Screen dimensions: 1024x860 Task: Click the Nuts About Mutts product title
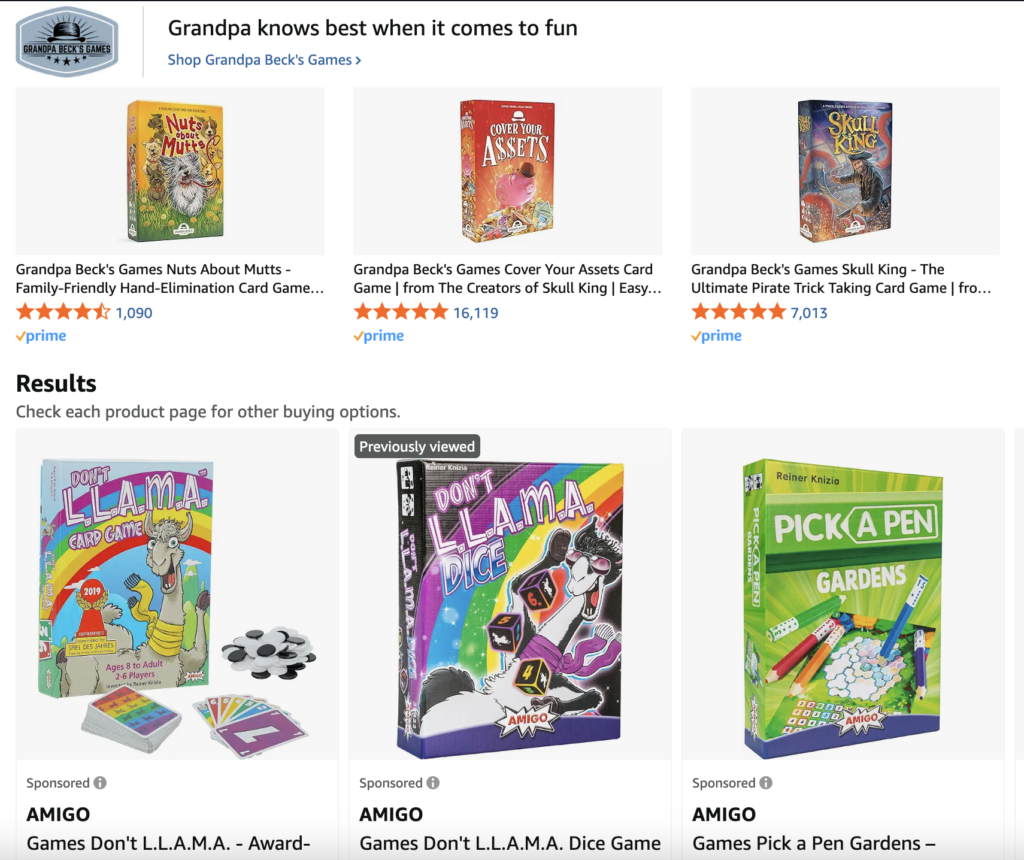(x=170, y=279)
